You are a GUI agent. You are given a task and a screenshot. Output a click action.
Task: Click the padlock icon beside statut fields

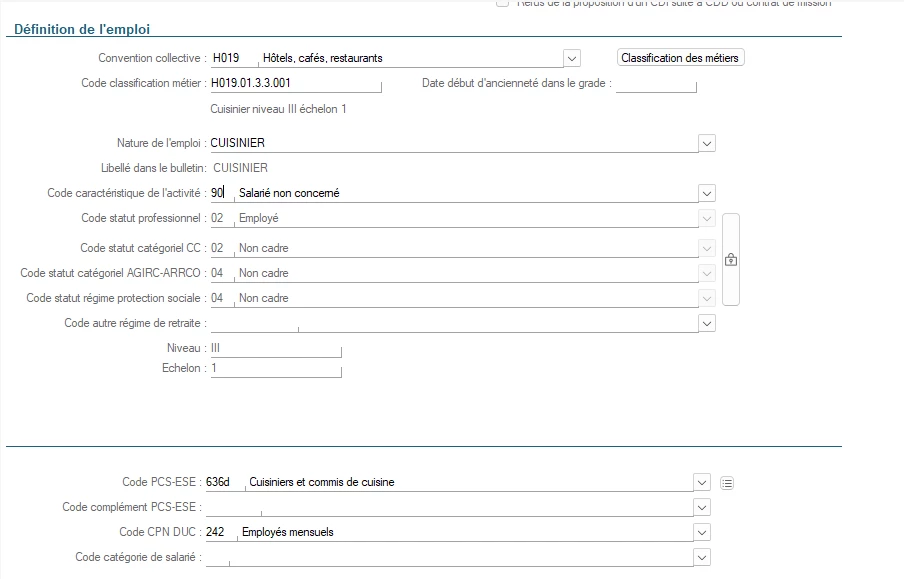coord(730,260)
